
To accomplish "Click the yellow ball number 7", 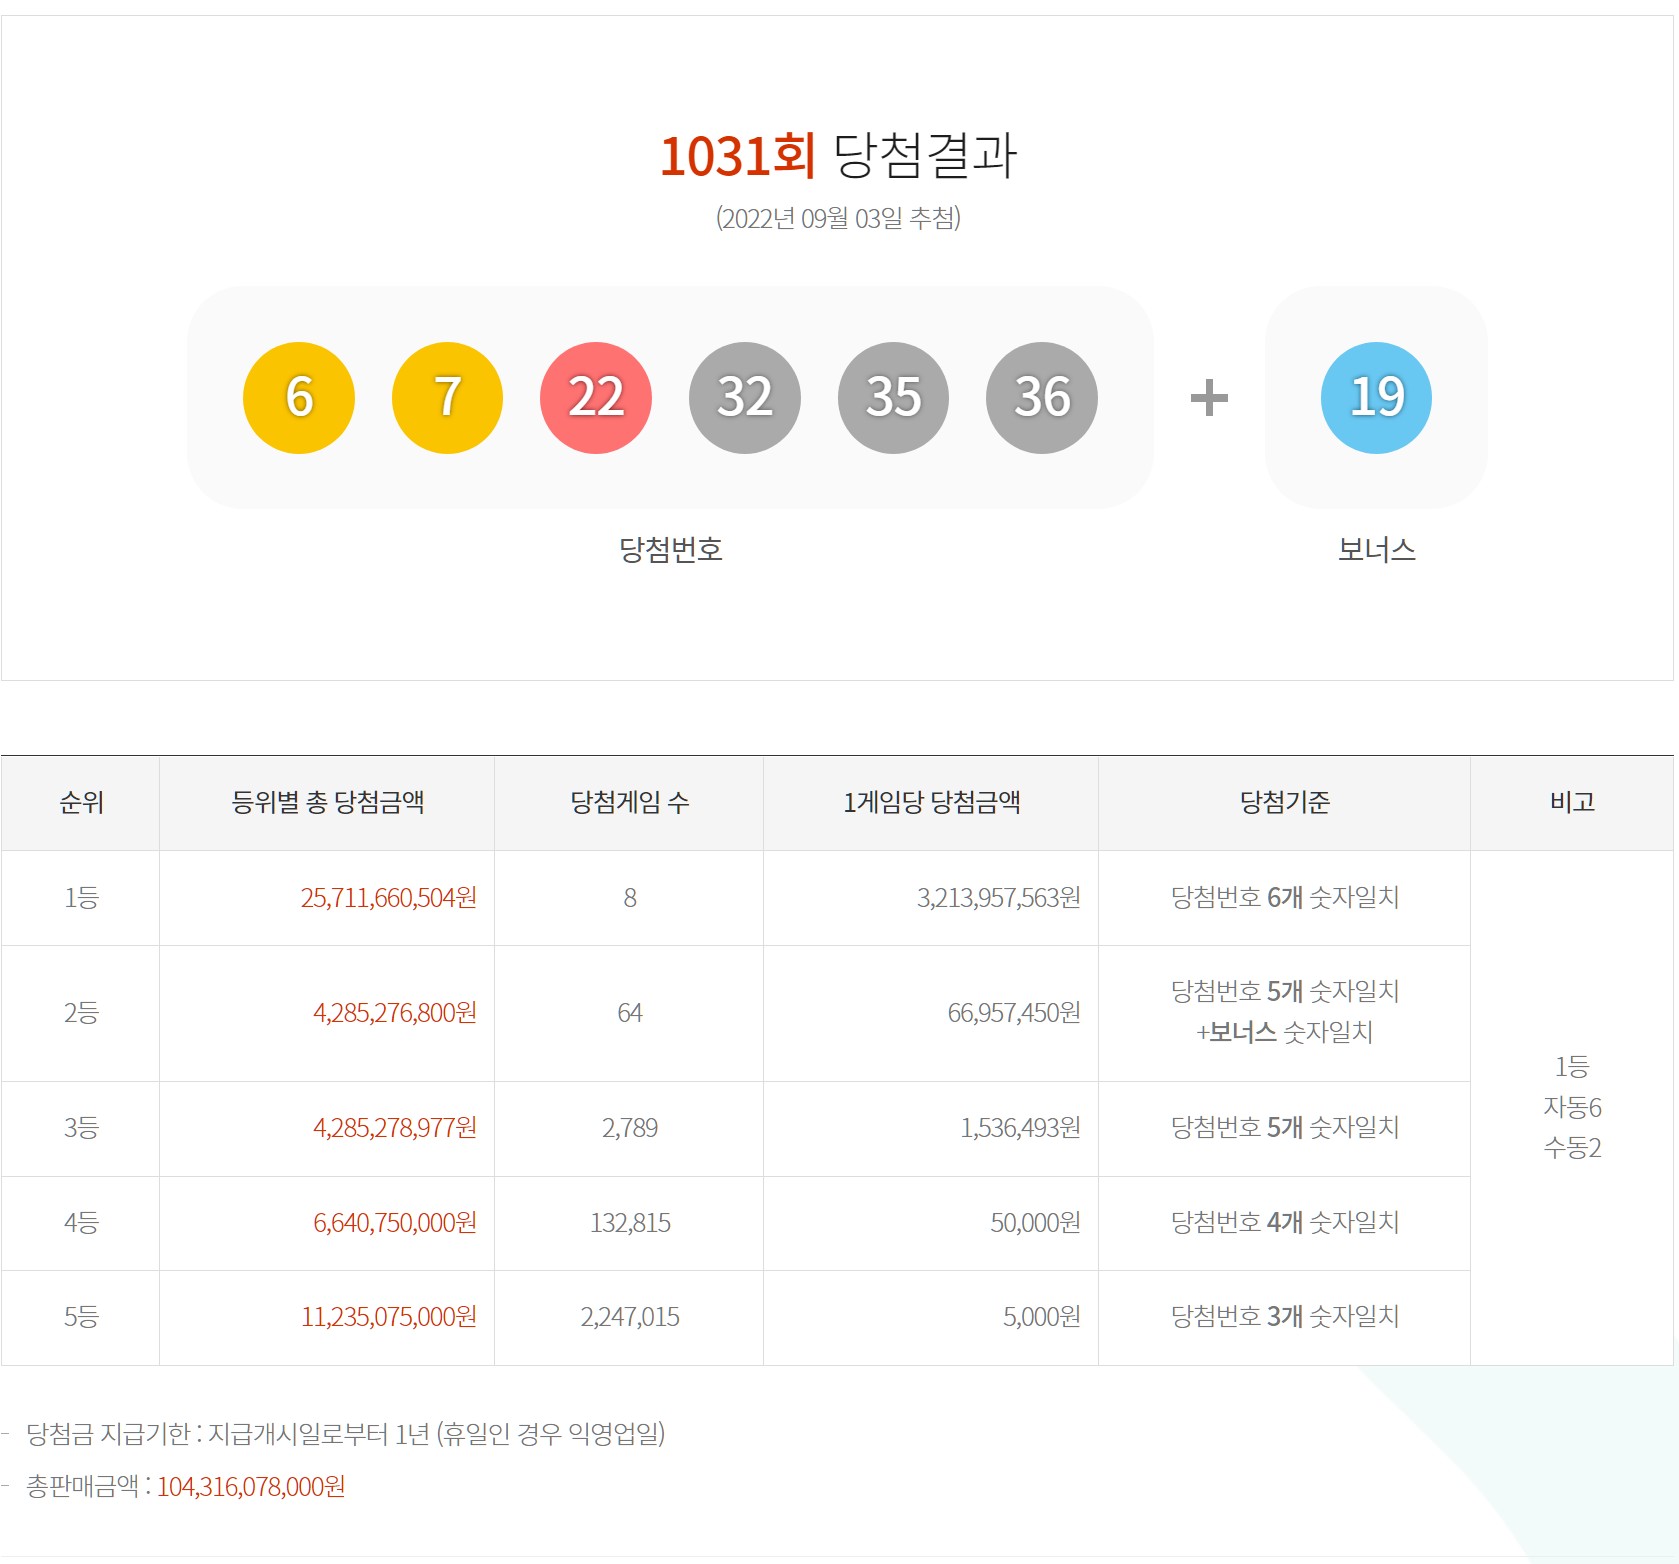I will (447, 398).
